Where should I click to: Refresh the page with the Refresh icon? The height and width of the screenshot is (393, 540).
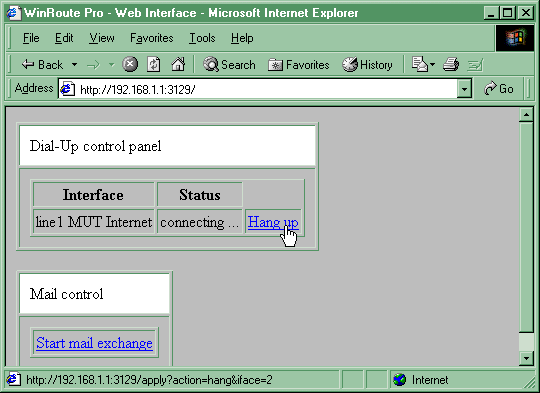[154, 64]
